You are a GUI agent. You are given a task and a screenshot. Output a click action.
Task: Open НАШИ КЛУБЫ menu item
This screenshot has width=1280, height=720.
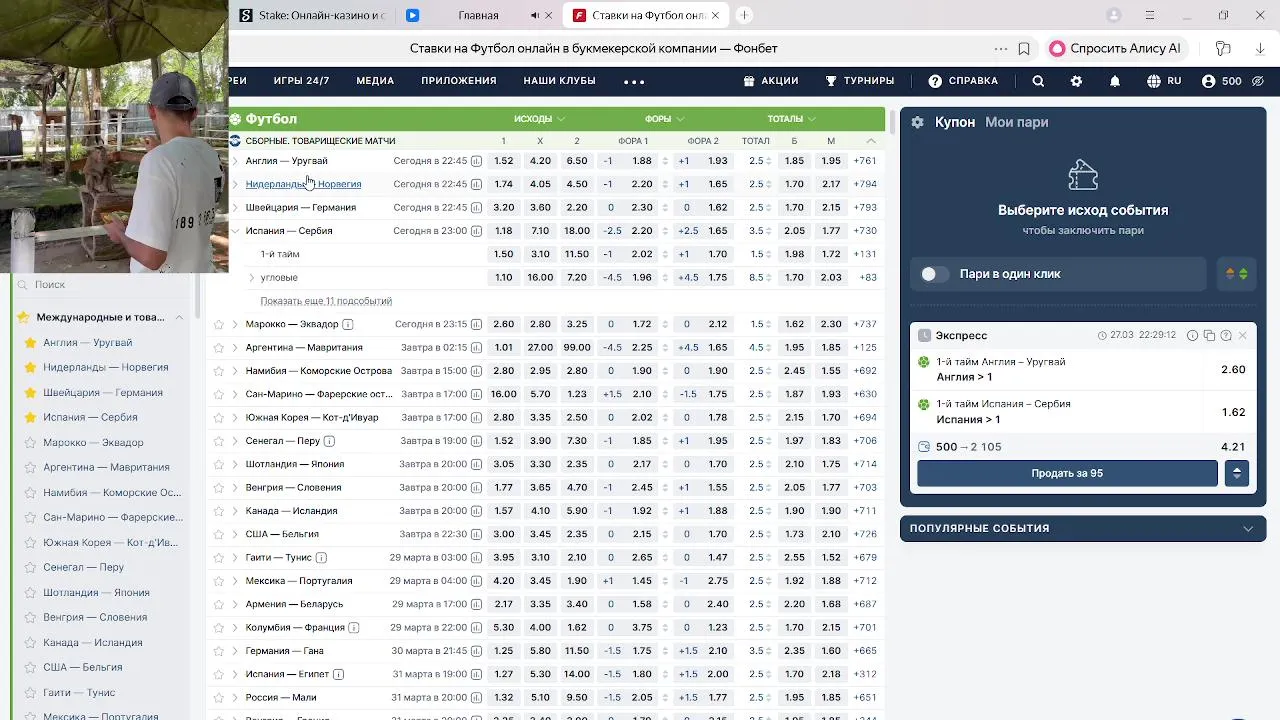click(559, 81)
